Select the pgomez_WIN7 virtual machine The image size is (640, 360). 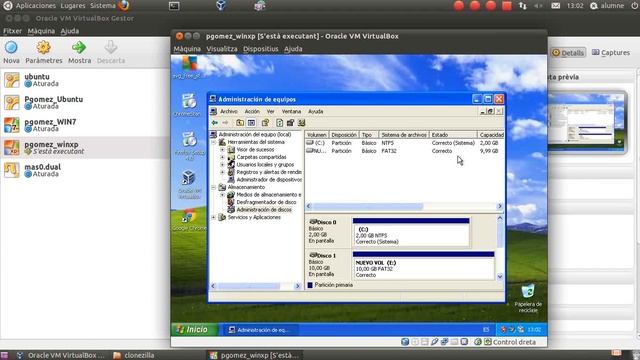pyautogui.click(x=85, y=125)
